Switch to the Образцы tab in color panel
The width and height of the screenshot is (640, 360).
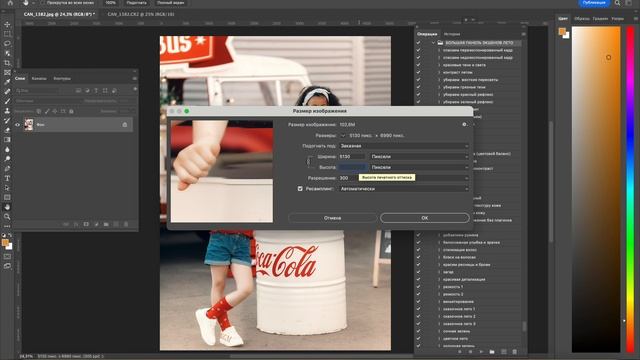(x=582, y=18)
